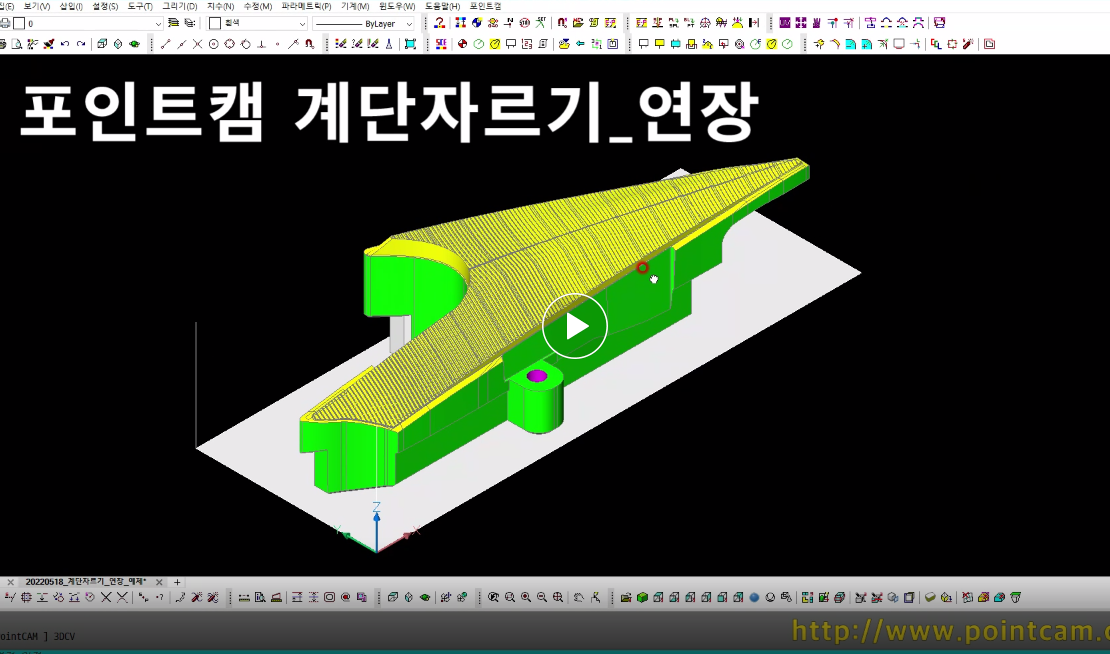Click the undo arrow icon
1110x654 pixels.
[65, 44]
